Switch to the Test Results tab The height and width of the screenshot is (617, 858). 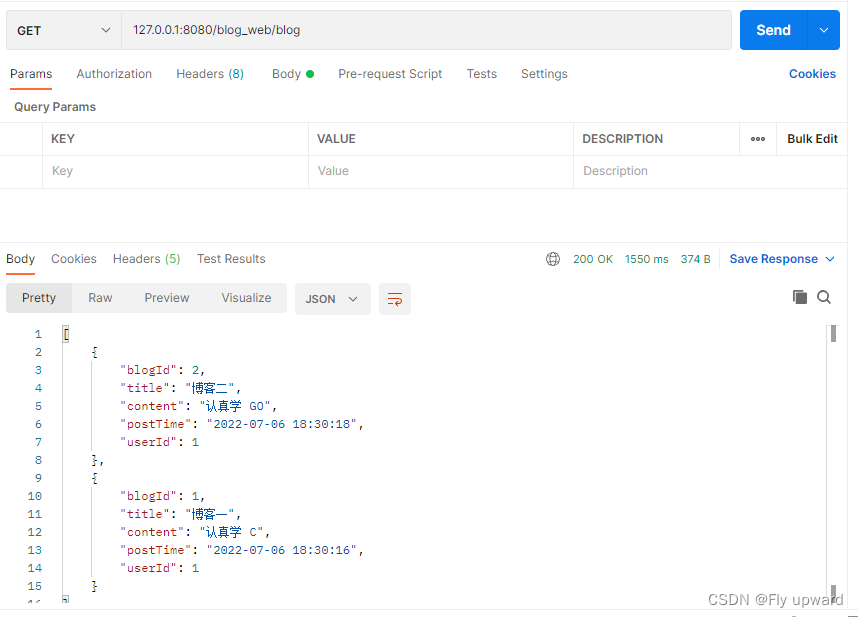point(230,258)
